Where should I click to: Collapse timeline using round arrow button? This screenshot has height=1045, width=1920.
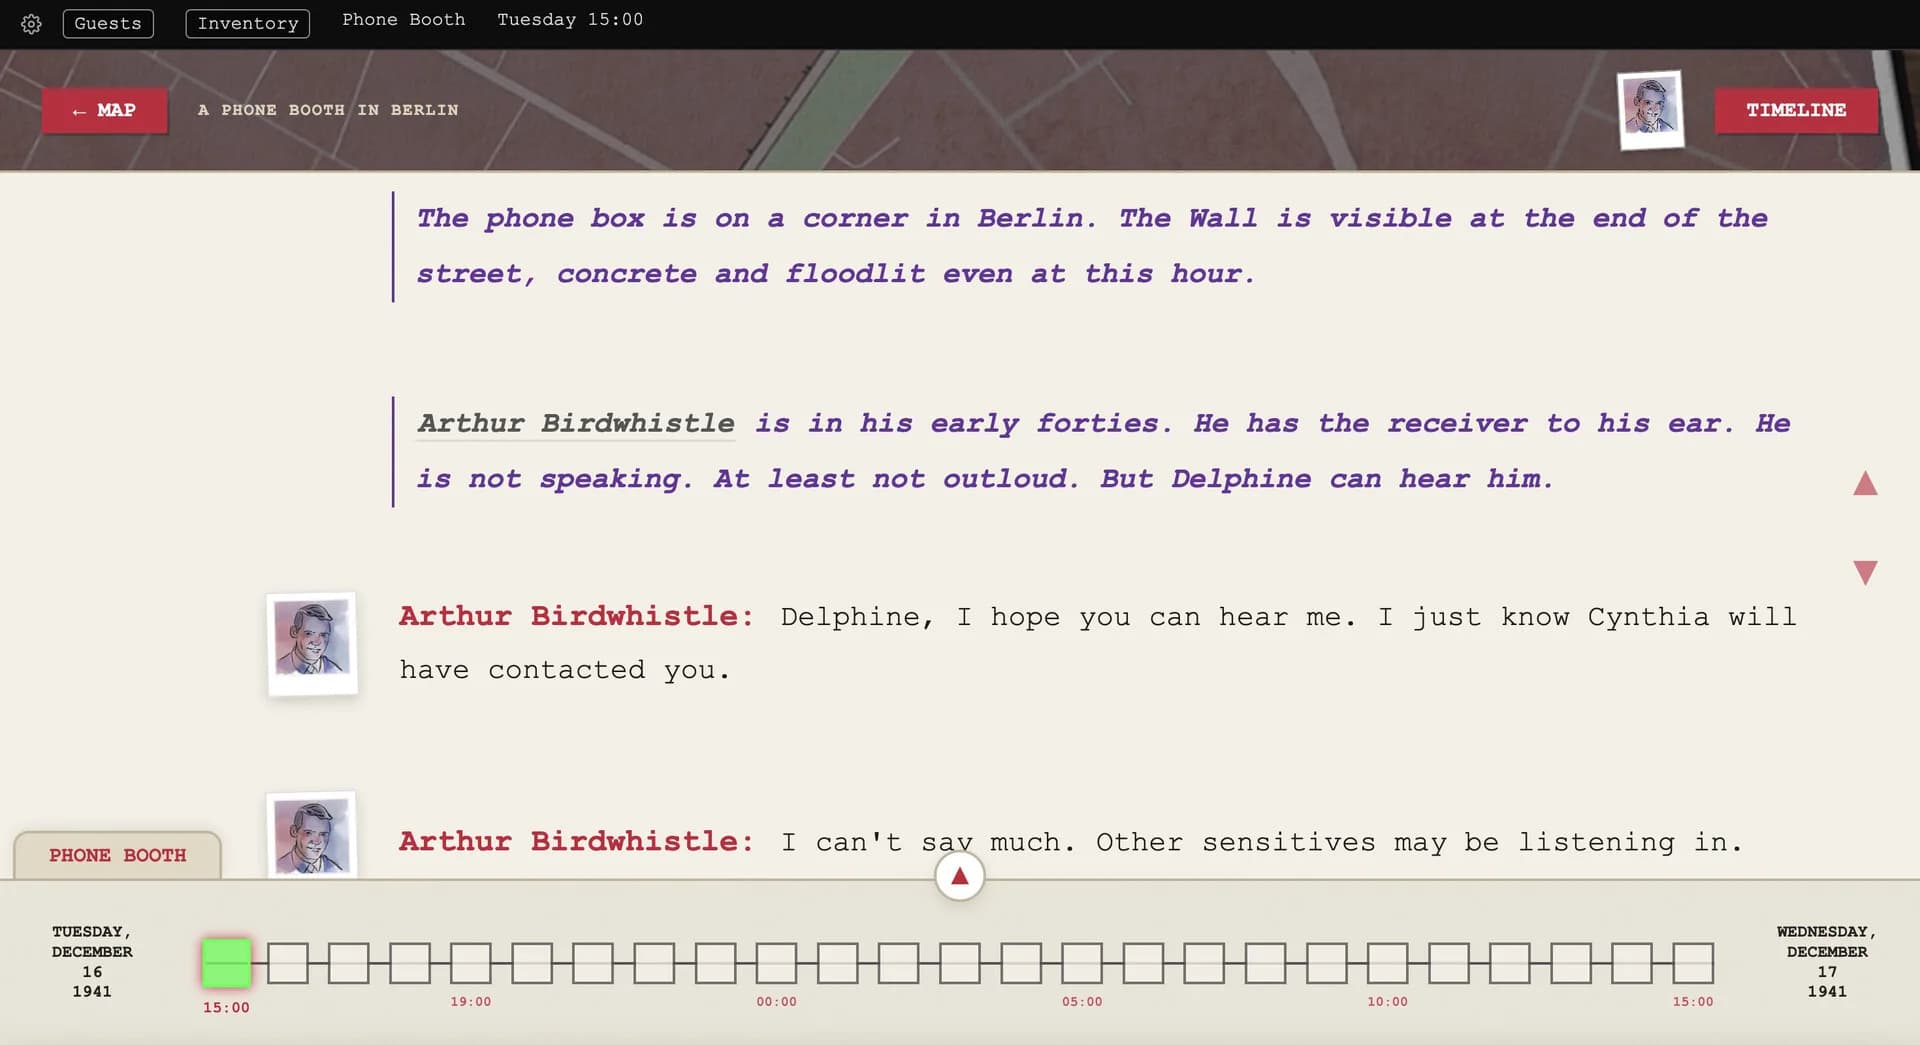(959, 876)
